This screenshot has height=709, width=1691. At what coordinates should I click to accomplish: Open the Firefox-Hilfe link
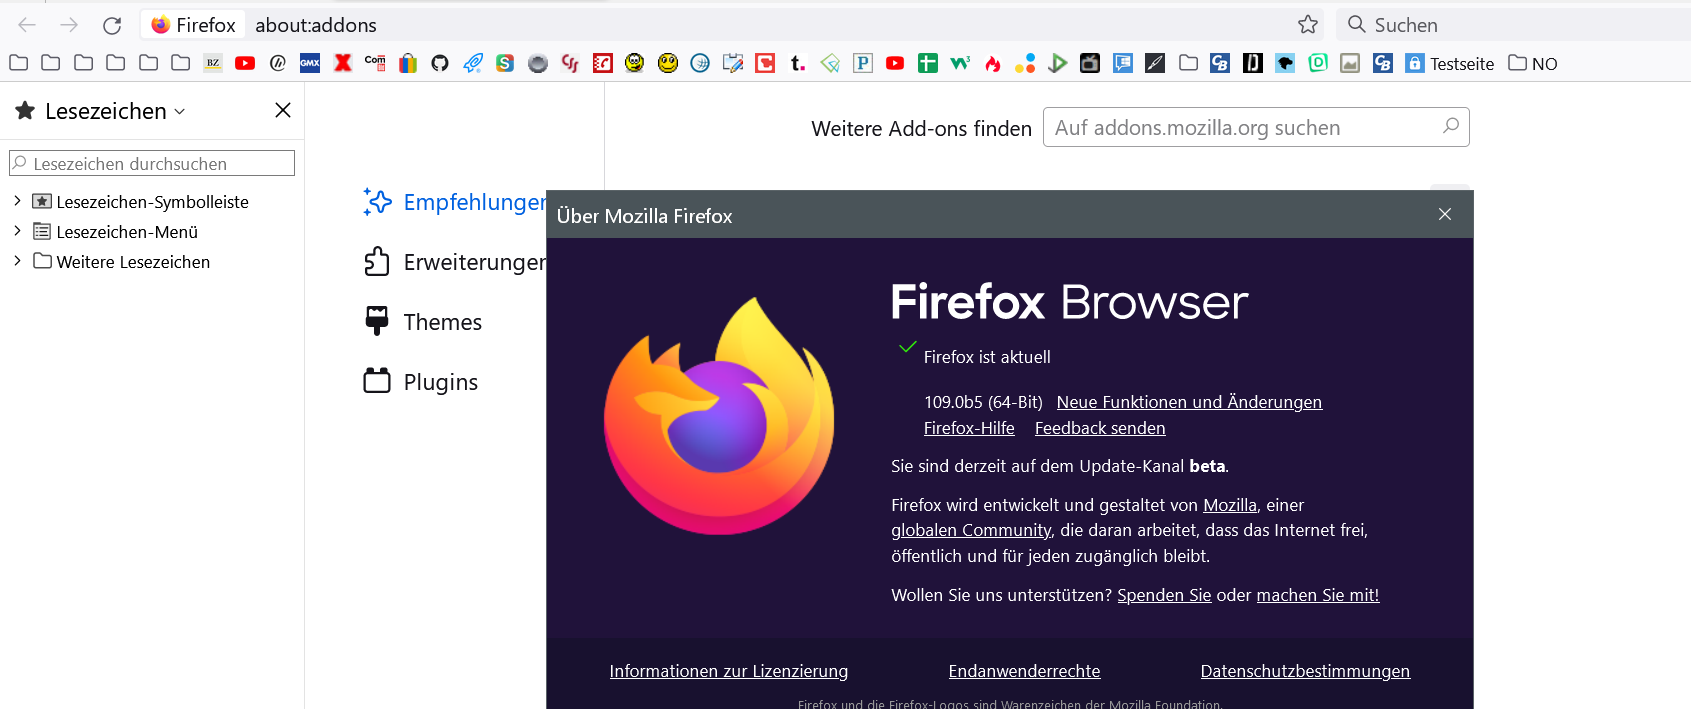click(x=969, y=428)
